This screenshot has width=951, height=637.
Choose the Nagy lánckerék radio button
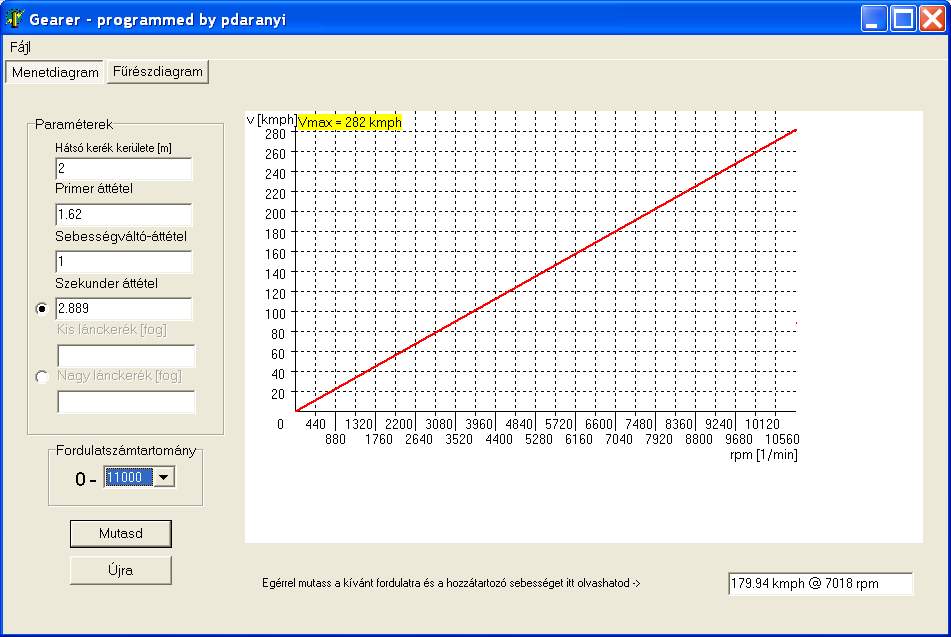42,377
